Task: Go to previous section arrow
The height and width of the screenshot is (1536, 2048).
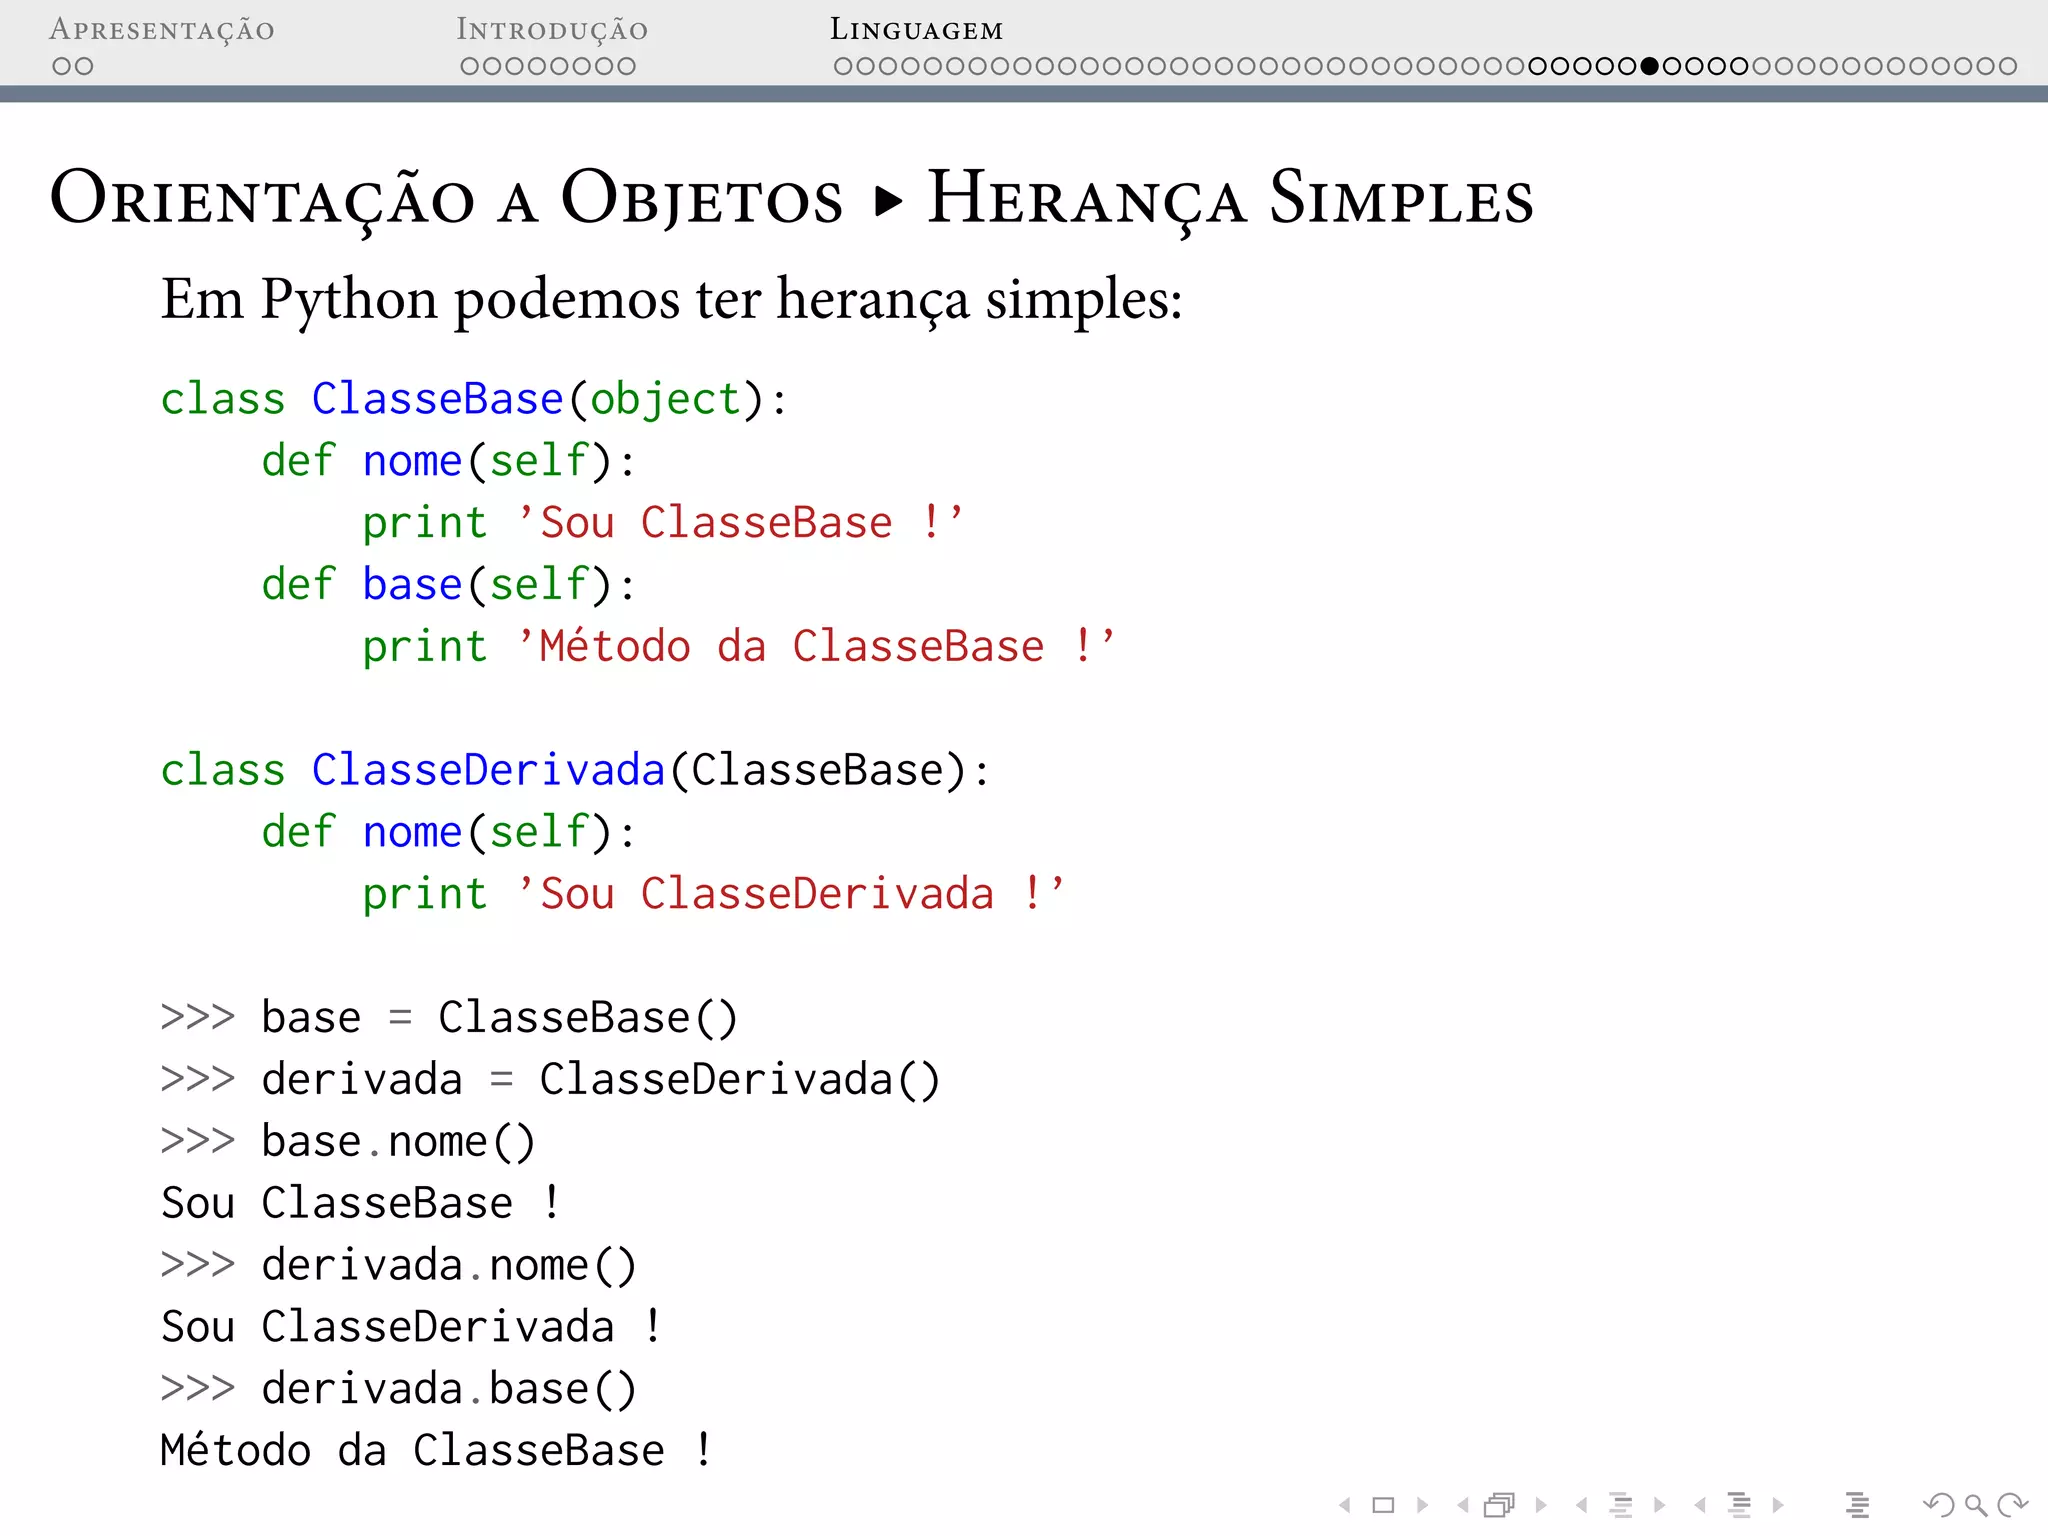Action: [1699, 1504]
